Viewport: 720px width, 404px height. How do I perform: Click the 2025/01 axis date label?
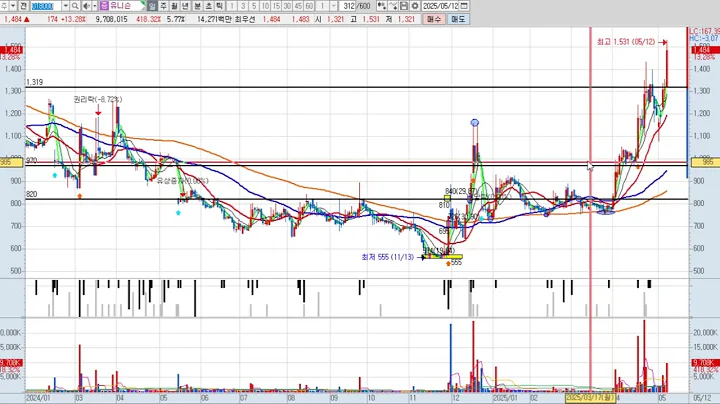(x=505, y=398)
